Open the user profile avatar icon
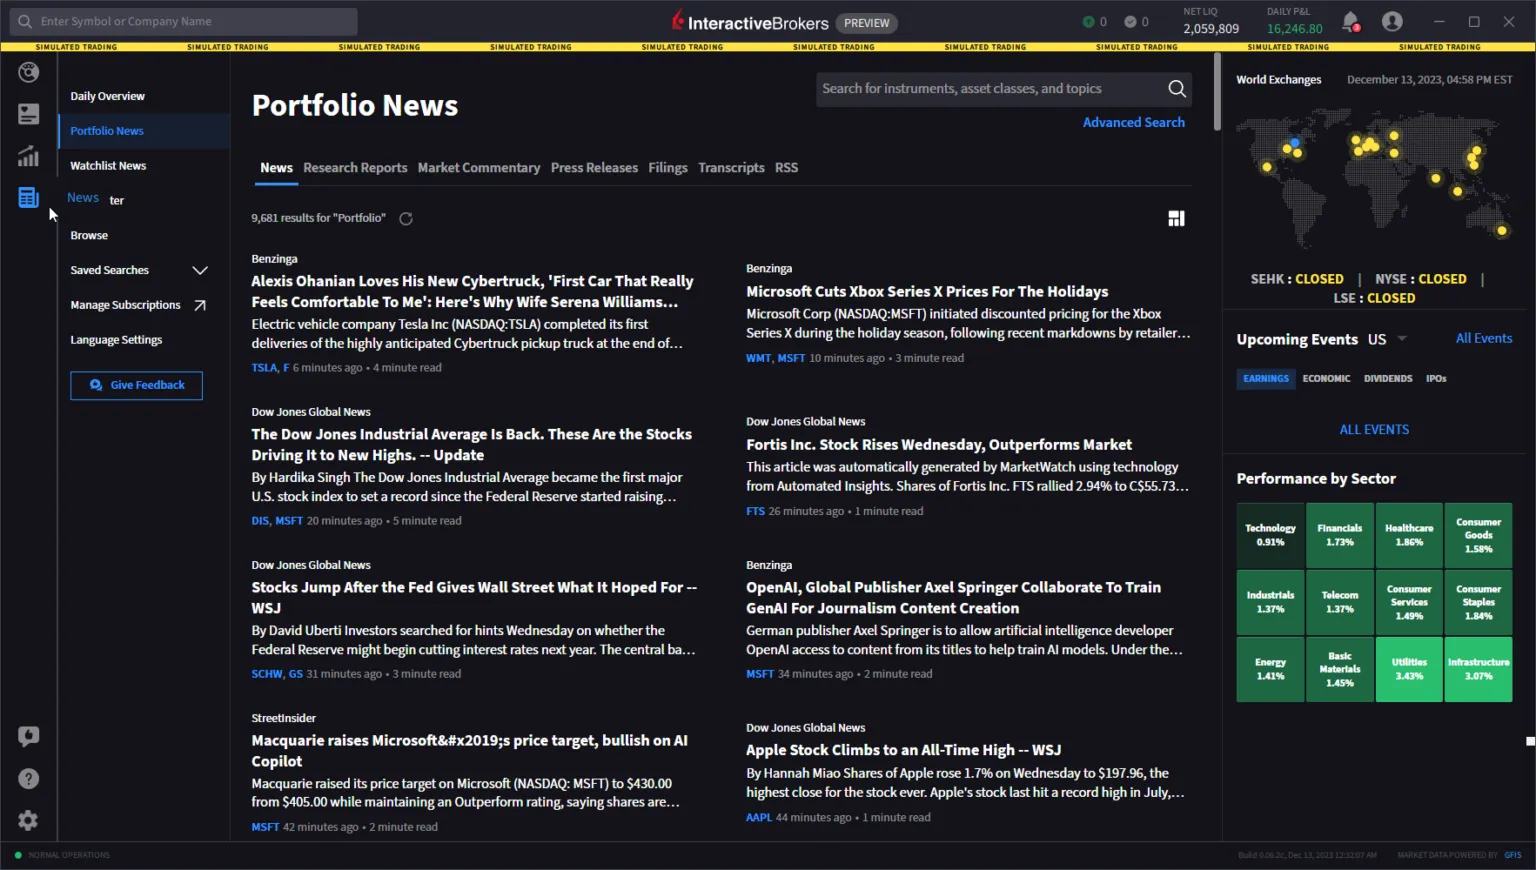 click(1392, 21)
